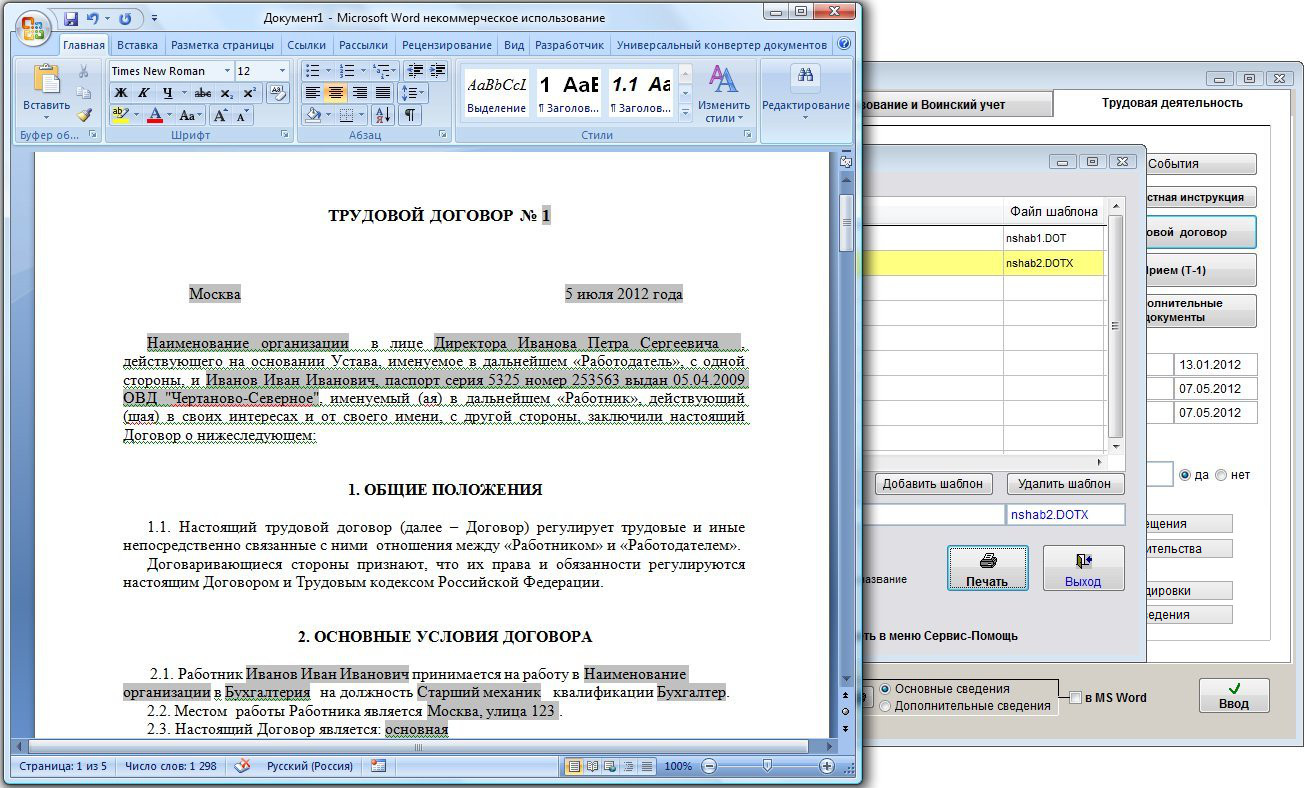Open Word help with the question mark
Screen dimensions: 1305x788
click(x=844, y=45)
